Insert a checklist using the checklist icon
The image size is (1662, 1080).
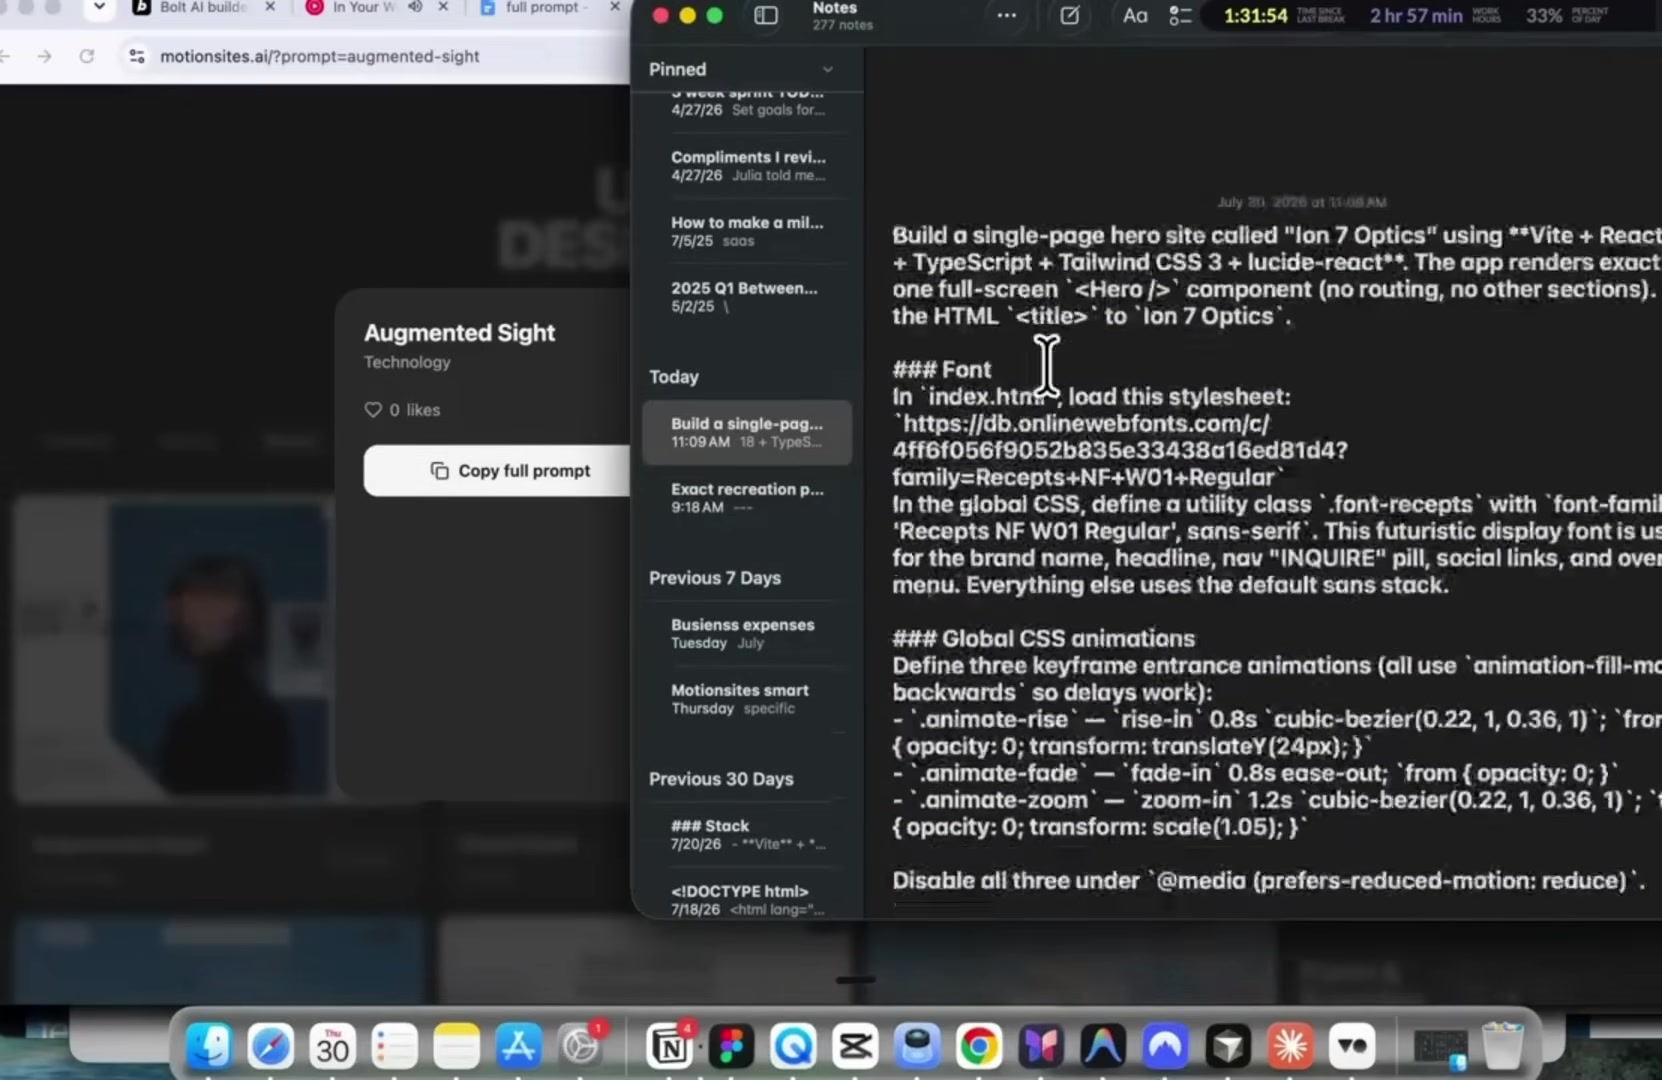click(x=1180, y=15)
